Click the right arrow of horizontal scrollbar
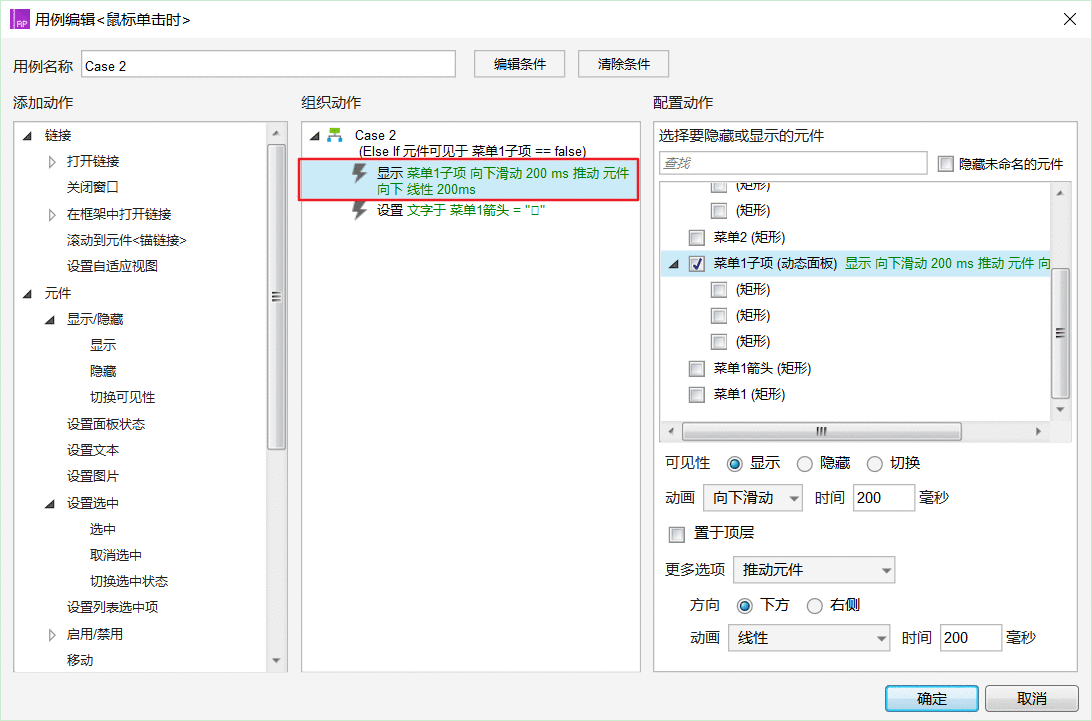The image size is (1092, 721). (x=1039, y=432)
